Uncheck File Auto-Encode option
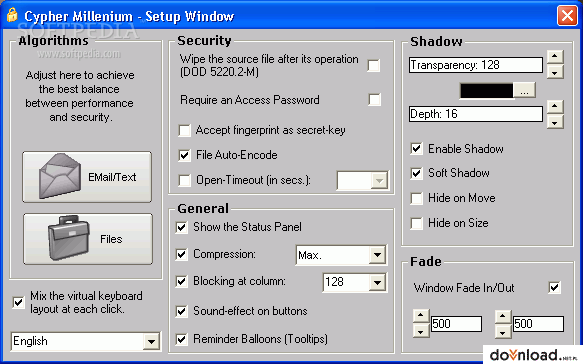The height and width of the screenshot is (364, 583). coord(184,155)
